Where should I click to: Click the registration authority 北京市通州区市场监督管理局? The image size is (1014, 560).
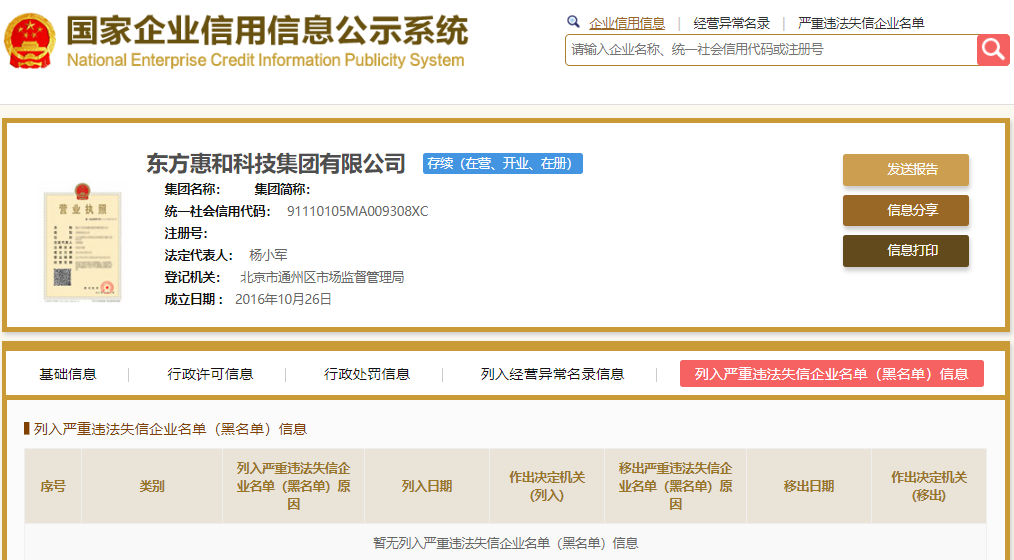coord(322,277)
